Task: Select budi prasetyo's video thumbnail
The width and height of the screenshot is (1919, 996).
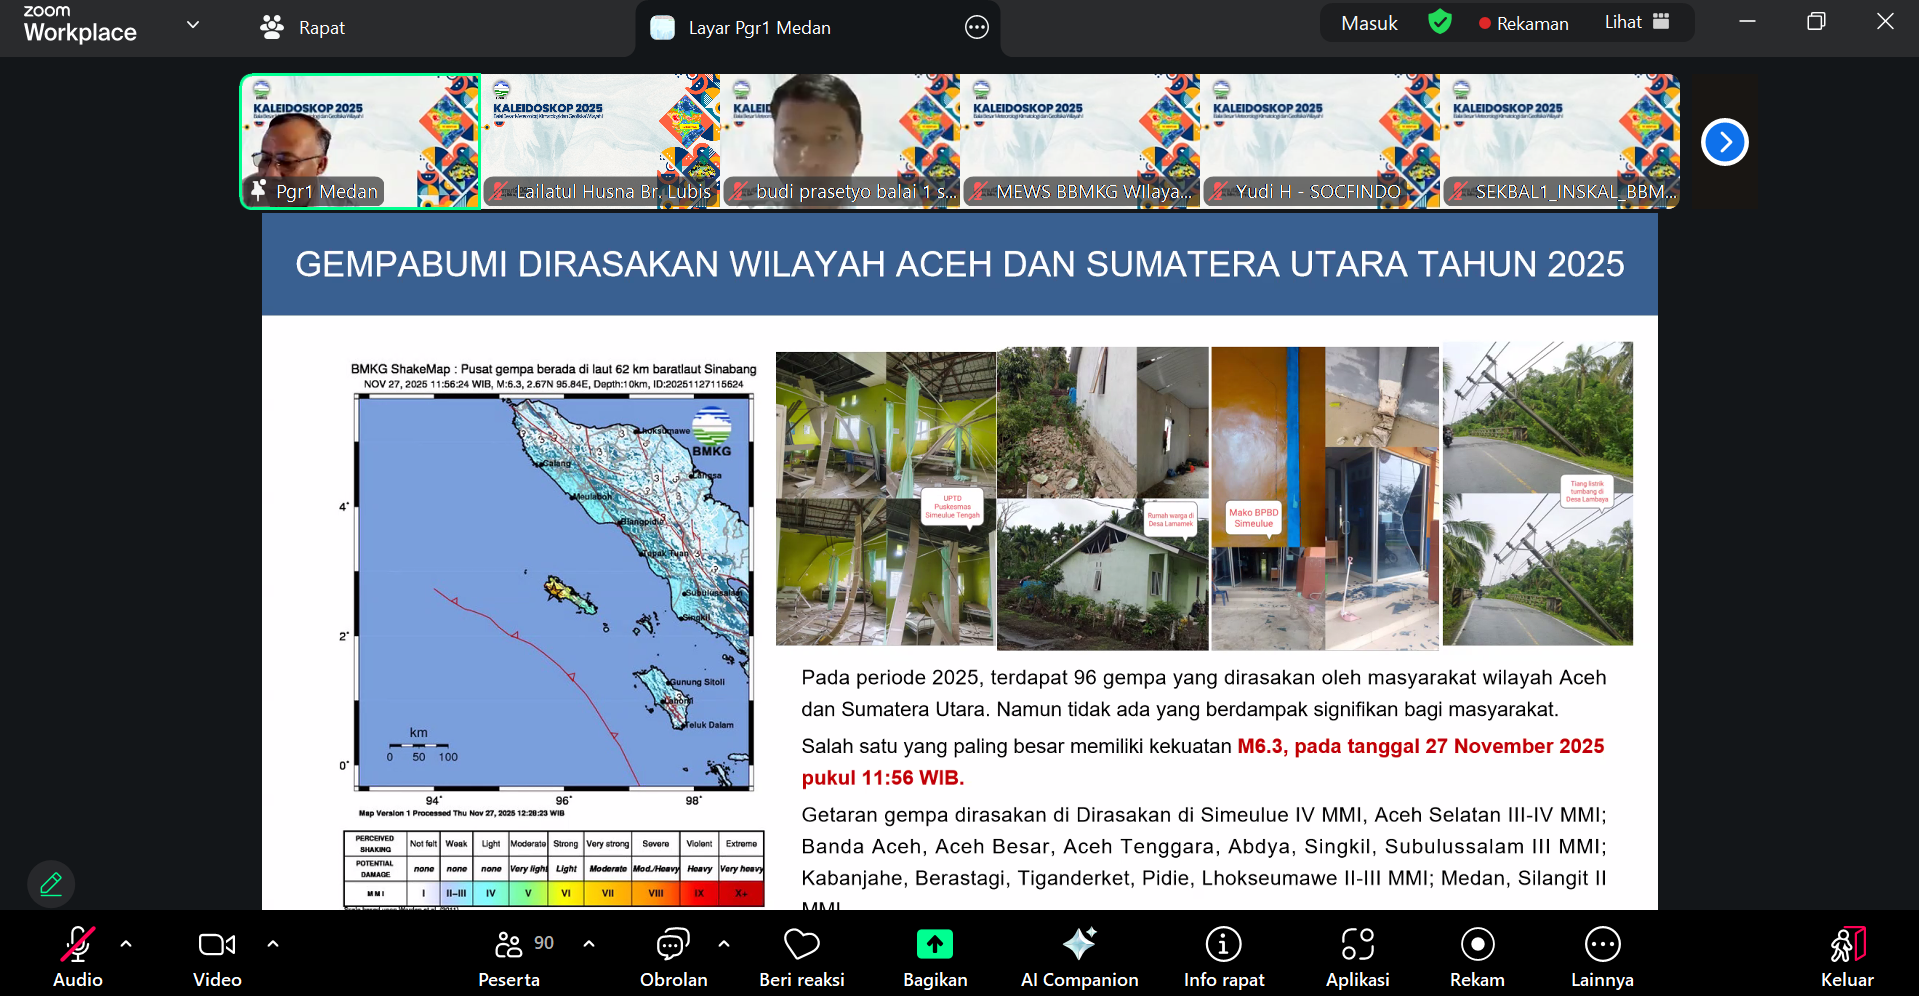Action: pyautogui.click(x=840, y=140)
